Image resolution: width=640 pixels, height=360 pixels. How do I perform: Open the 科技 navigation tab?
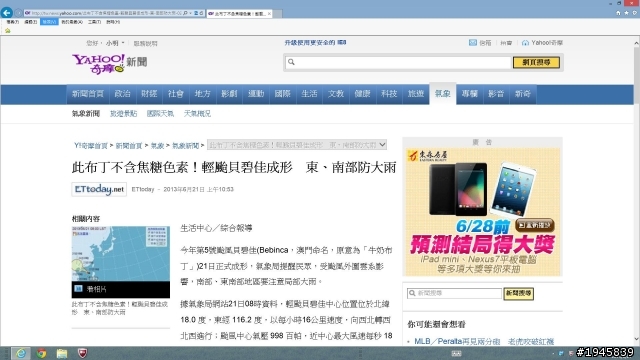tap(389, 94)
